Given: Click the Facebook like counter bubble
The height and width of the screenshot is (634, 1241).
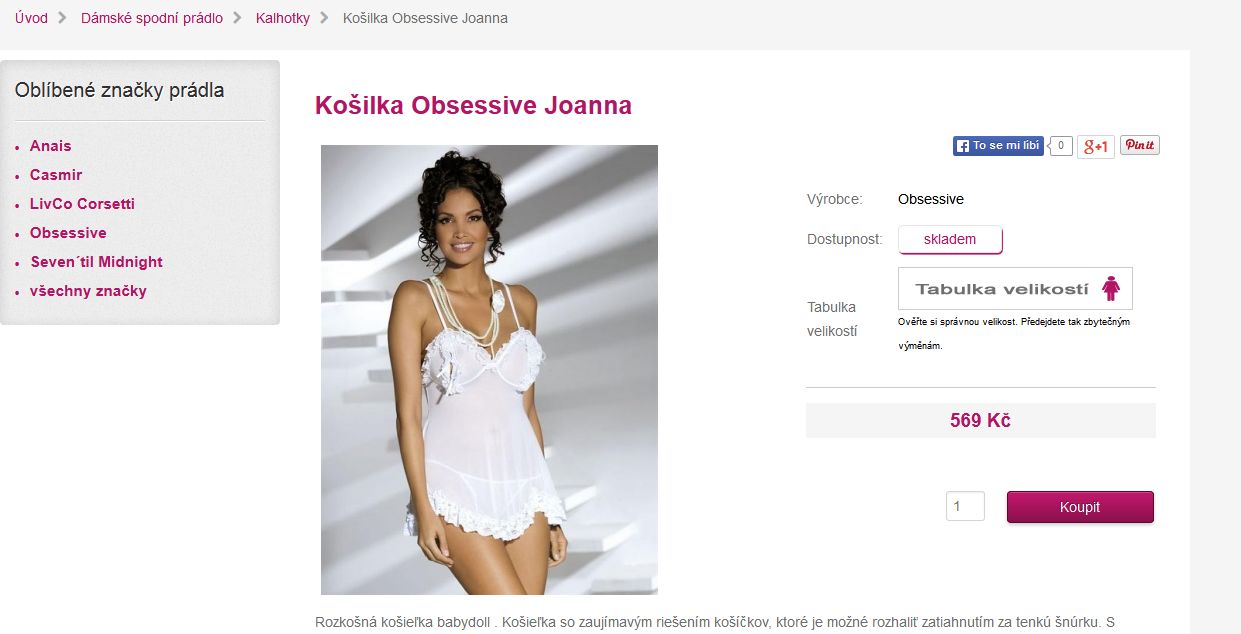Looking at the screenshot, I should 1061,146.
